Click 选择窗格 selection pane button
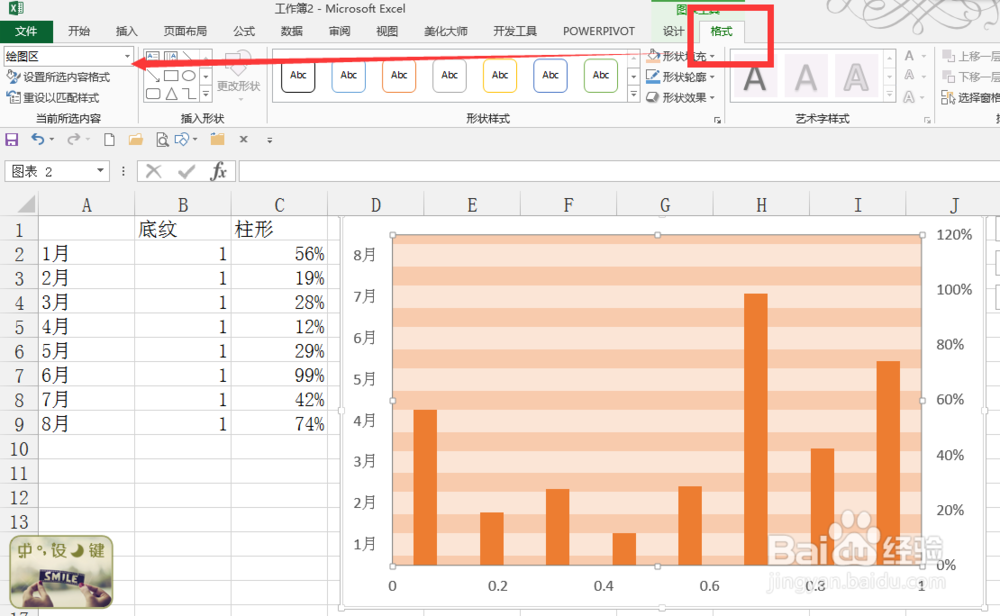This screenshot has width=1000, height=616. [970, 98]
